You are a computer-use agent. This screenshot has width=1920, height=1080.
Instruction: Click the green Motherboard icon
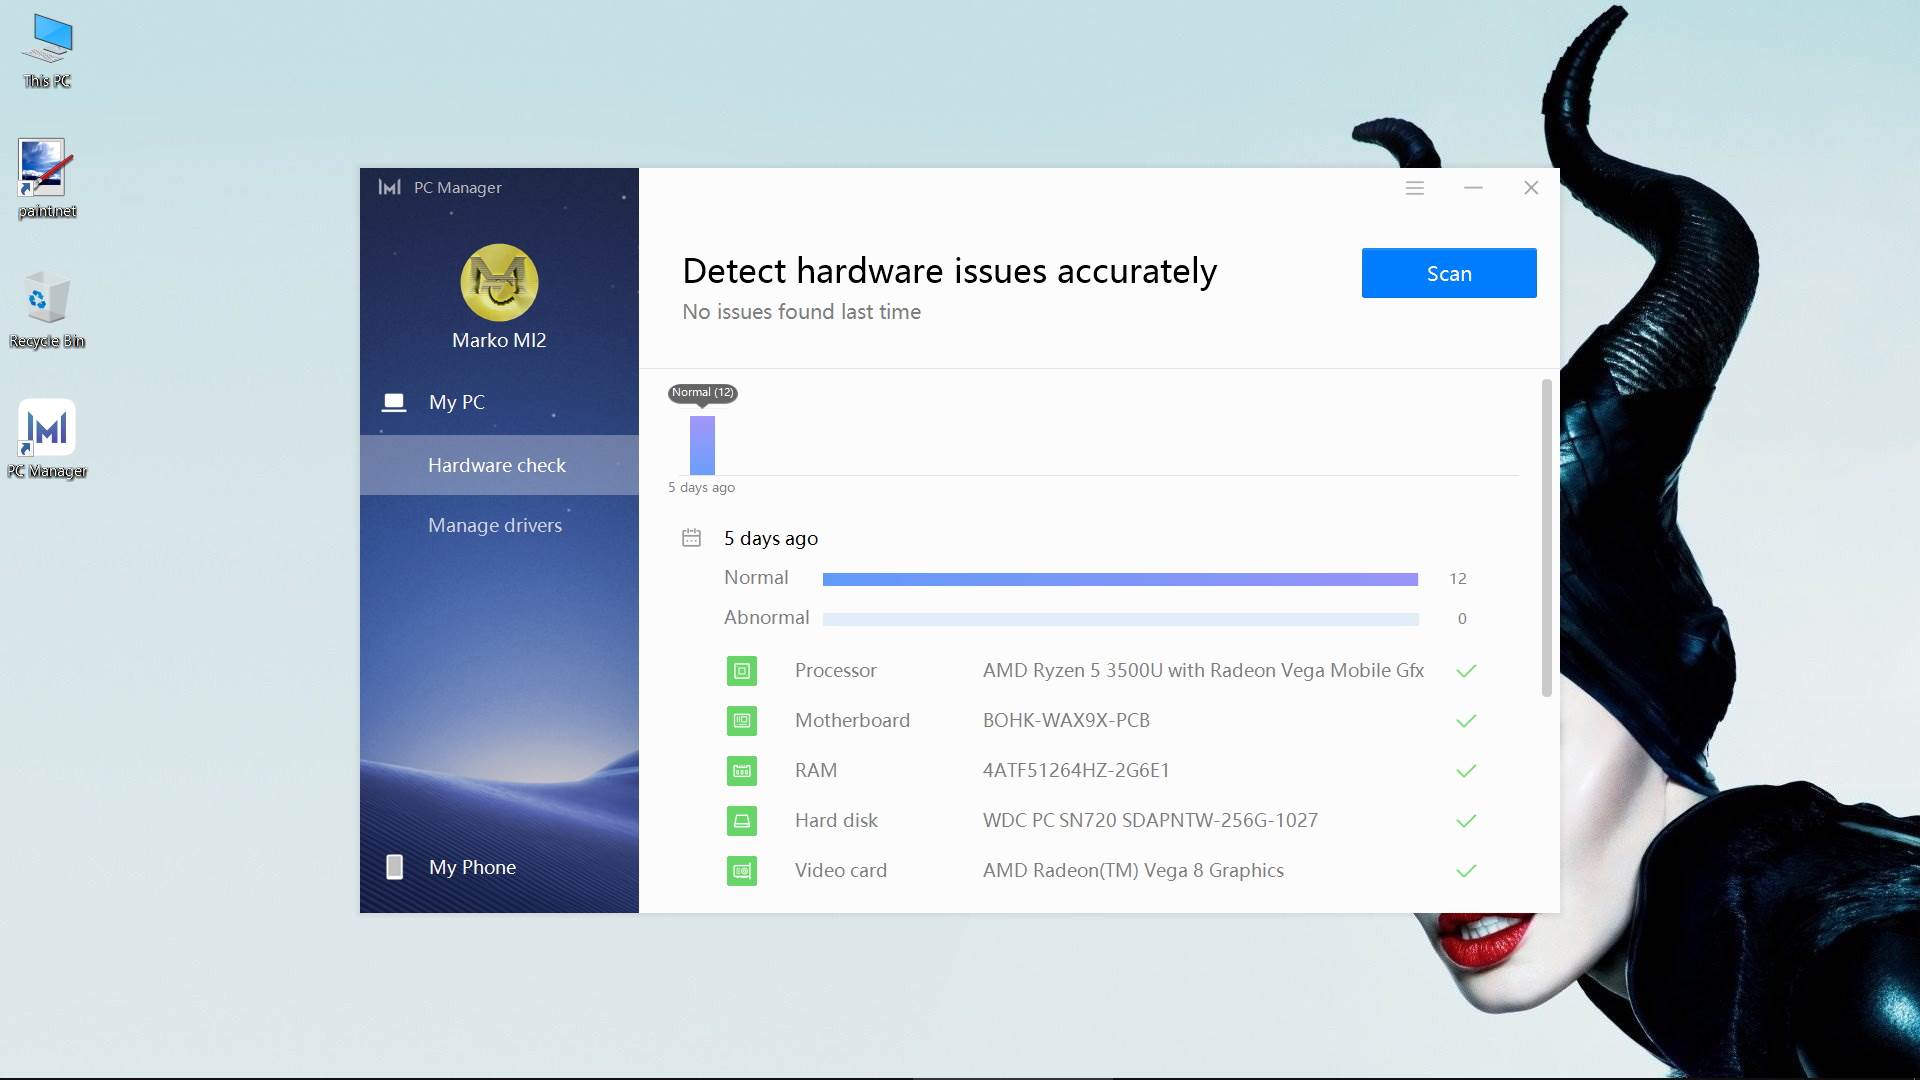click(741, 721)
